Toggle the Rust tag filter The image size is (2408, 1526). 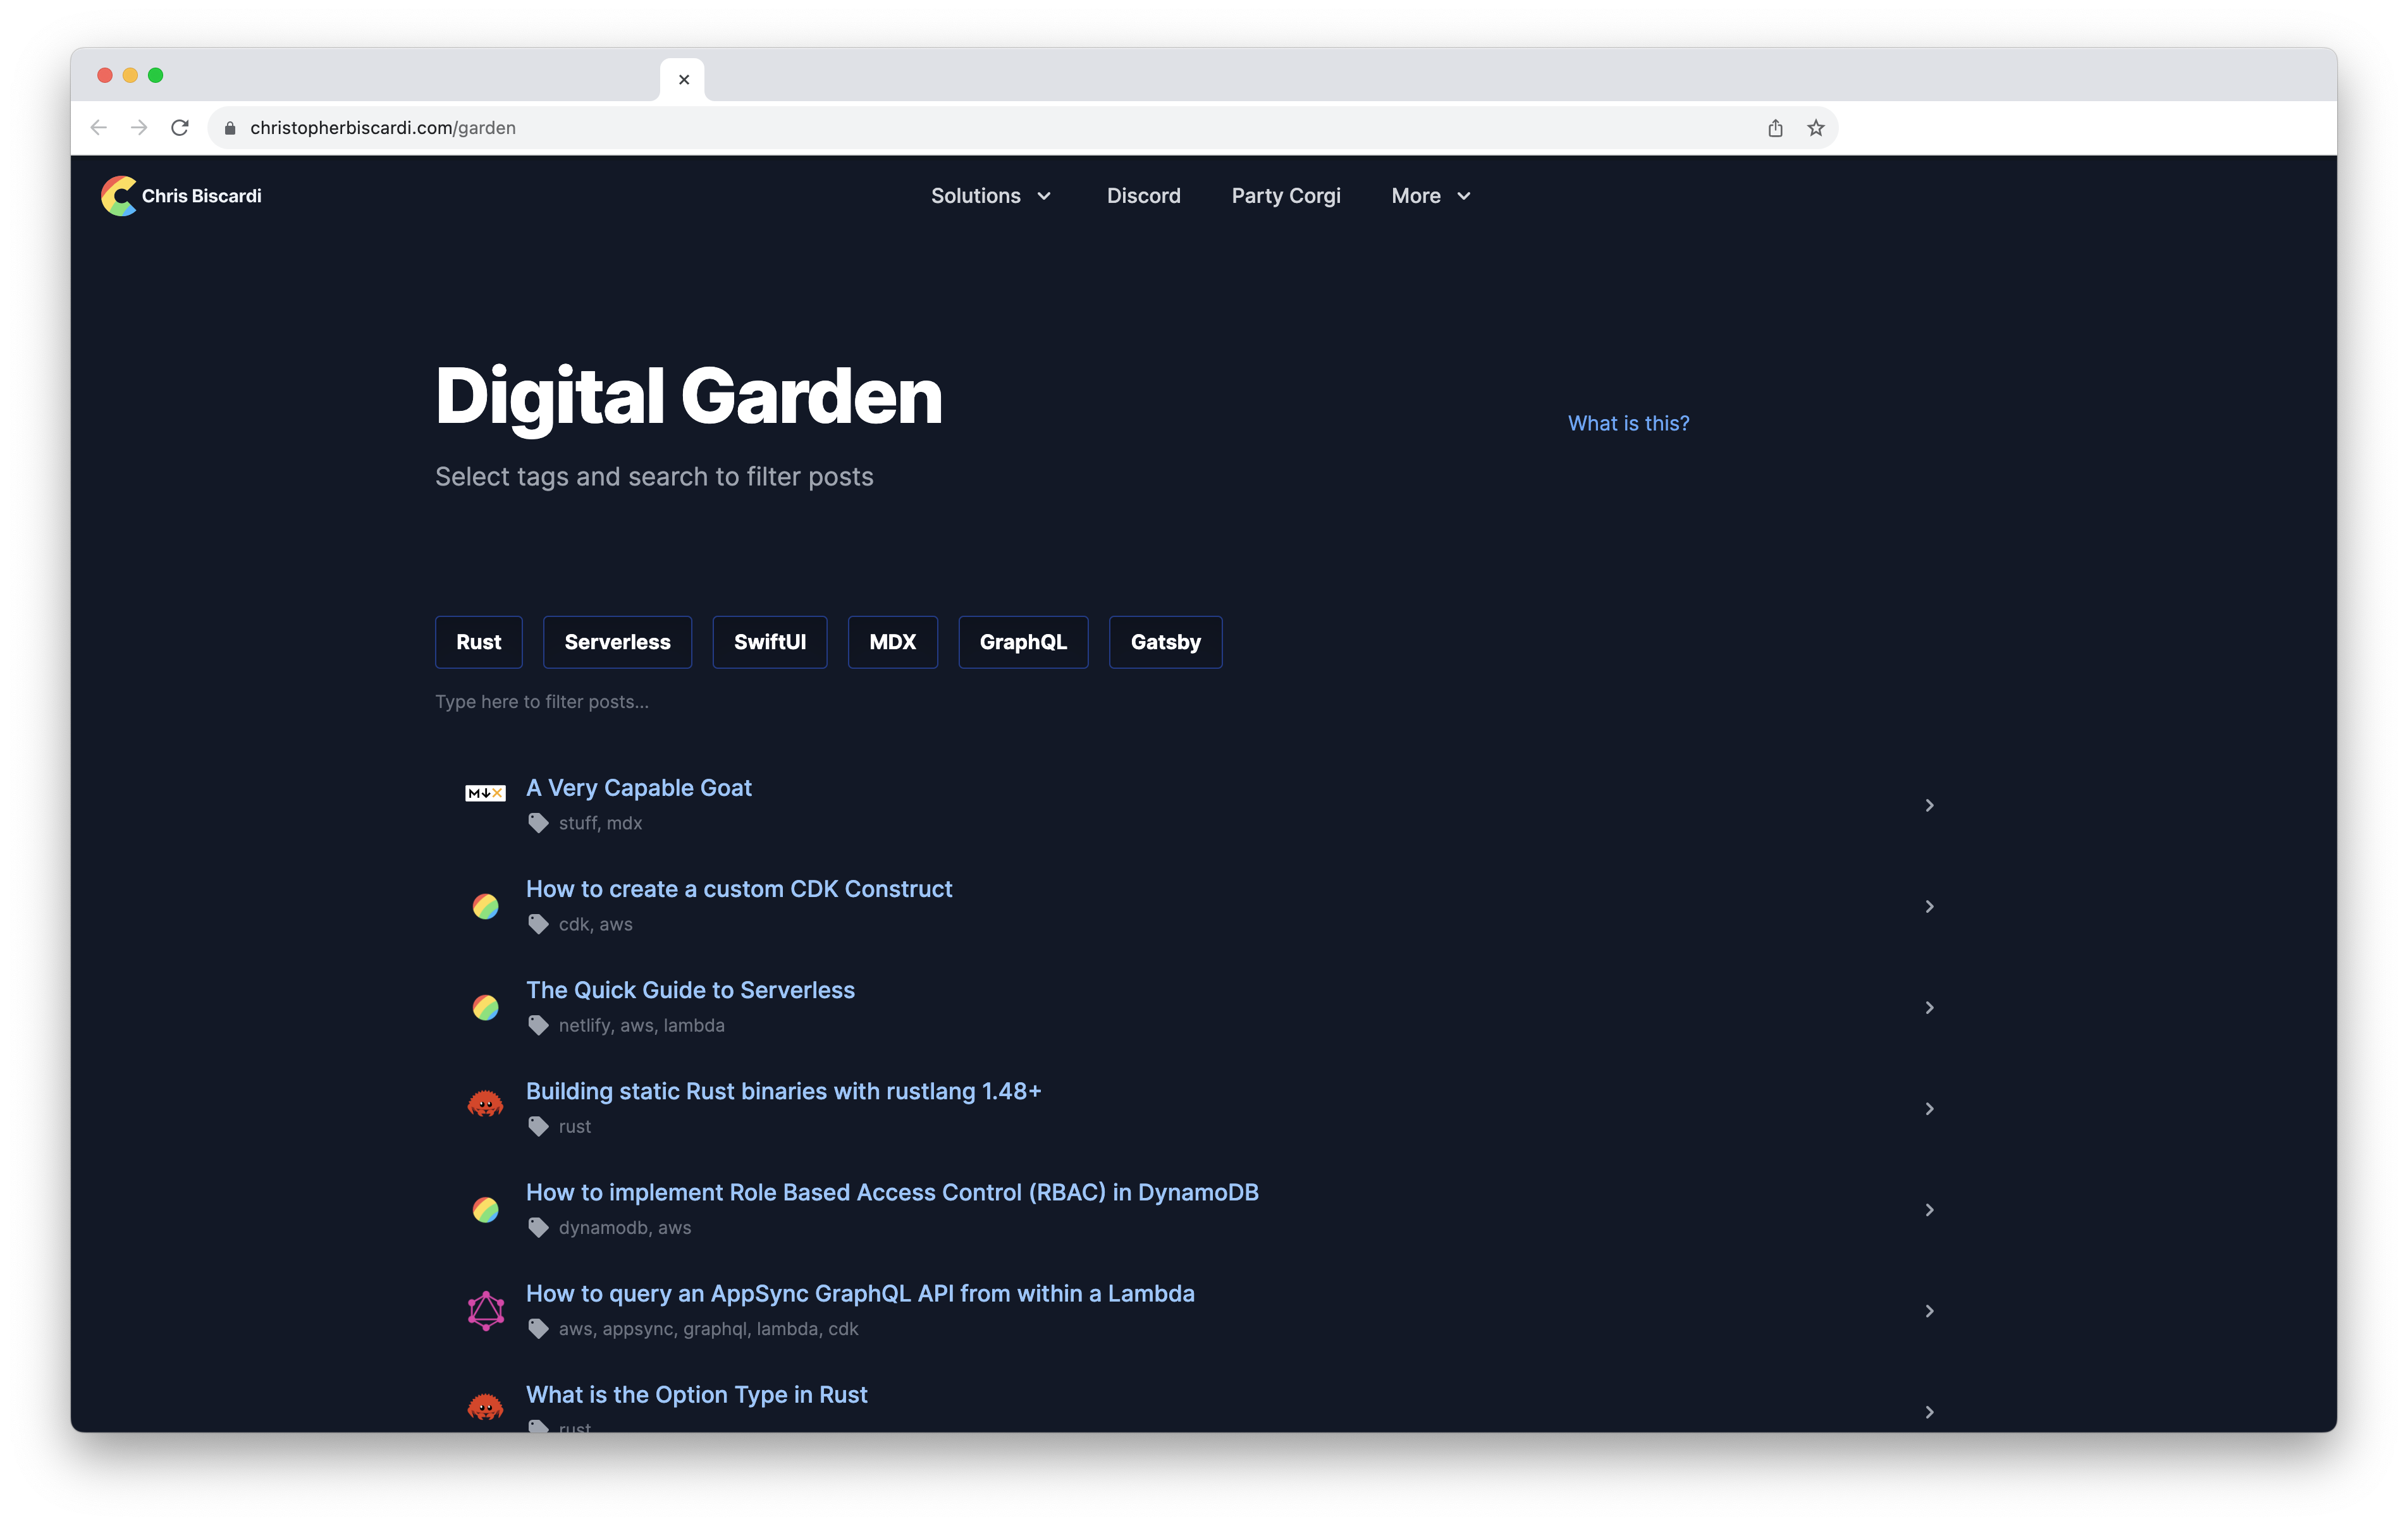[x=478, y=642]
